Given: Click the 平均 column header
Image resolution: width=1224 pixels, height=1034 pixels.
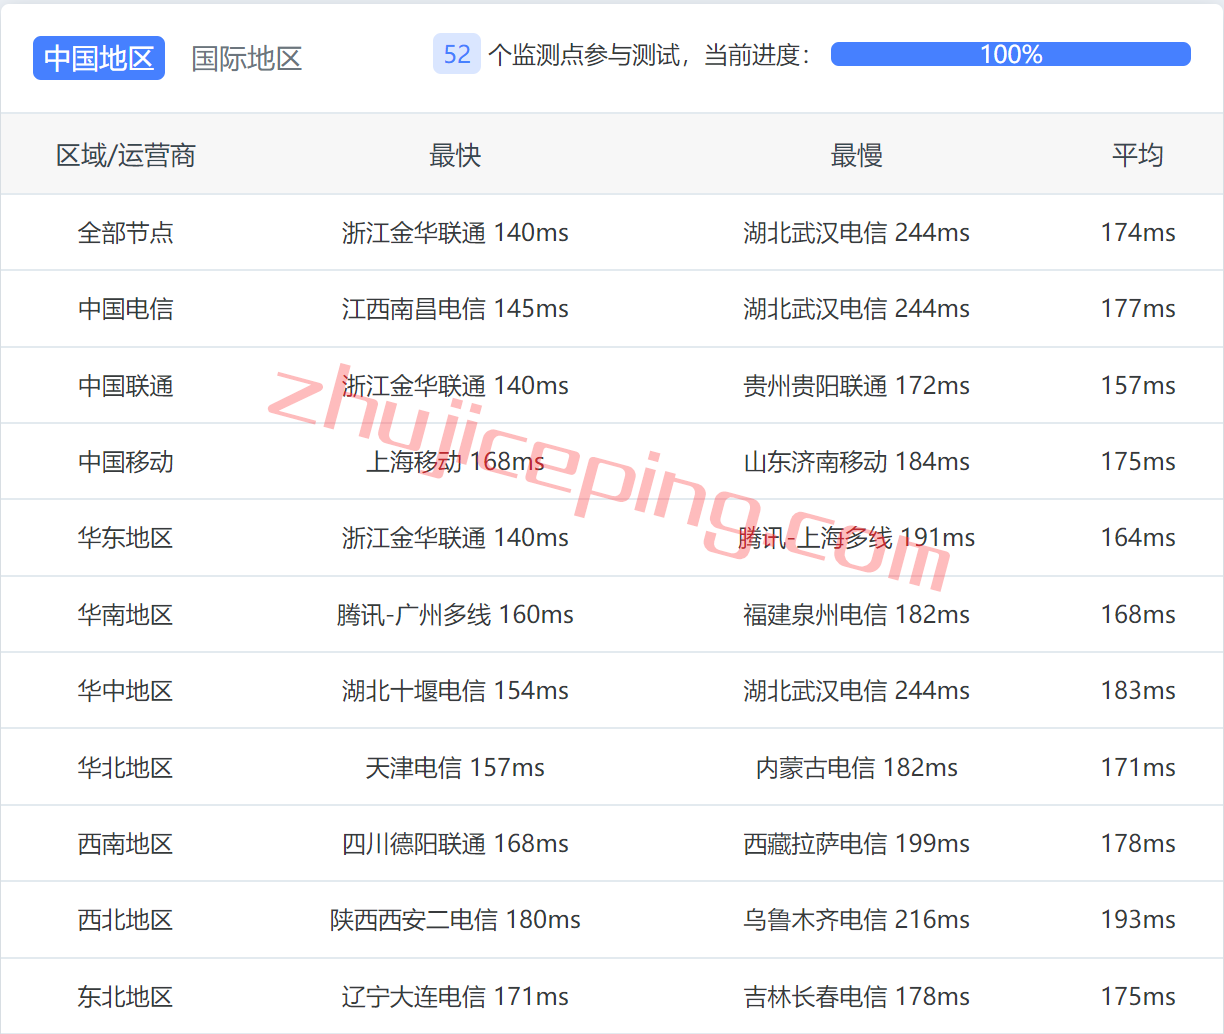Looking at the screenshot, I should pyautogui.click(x=1138, y=155).
